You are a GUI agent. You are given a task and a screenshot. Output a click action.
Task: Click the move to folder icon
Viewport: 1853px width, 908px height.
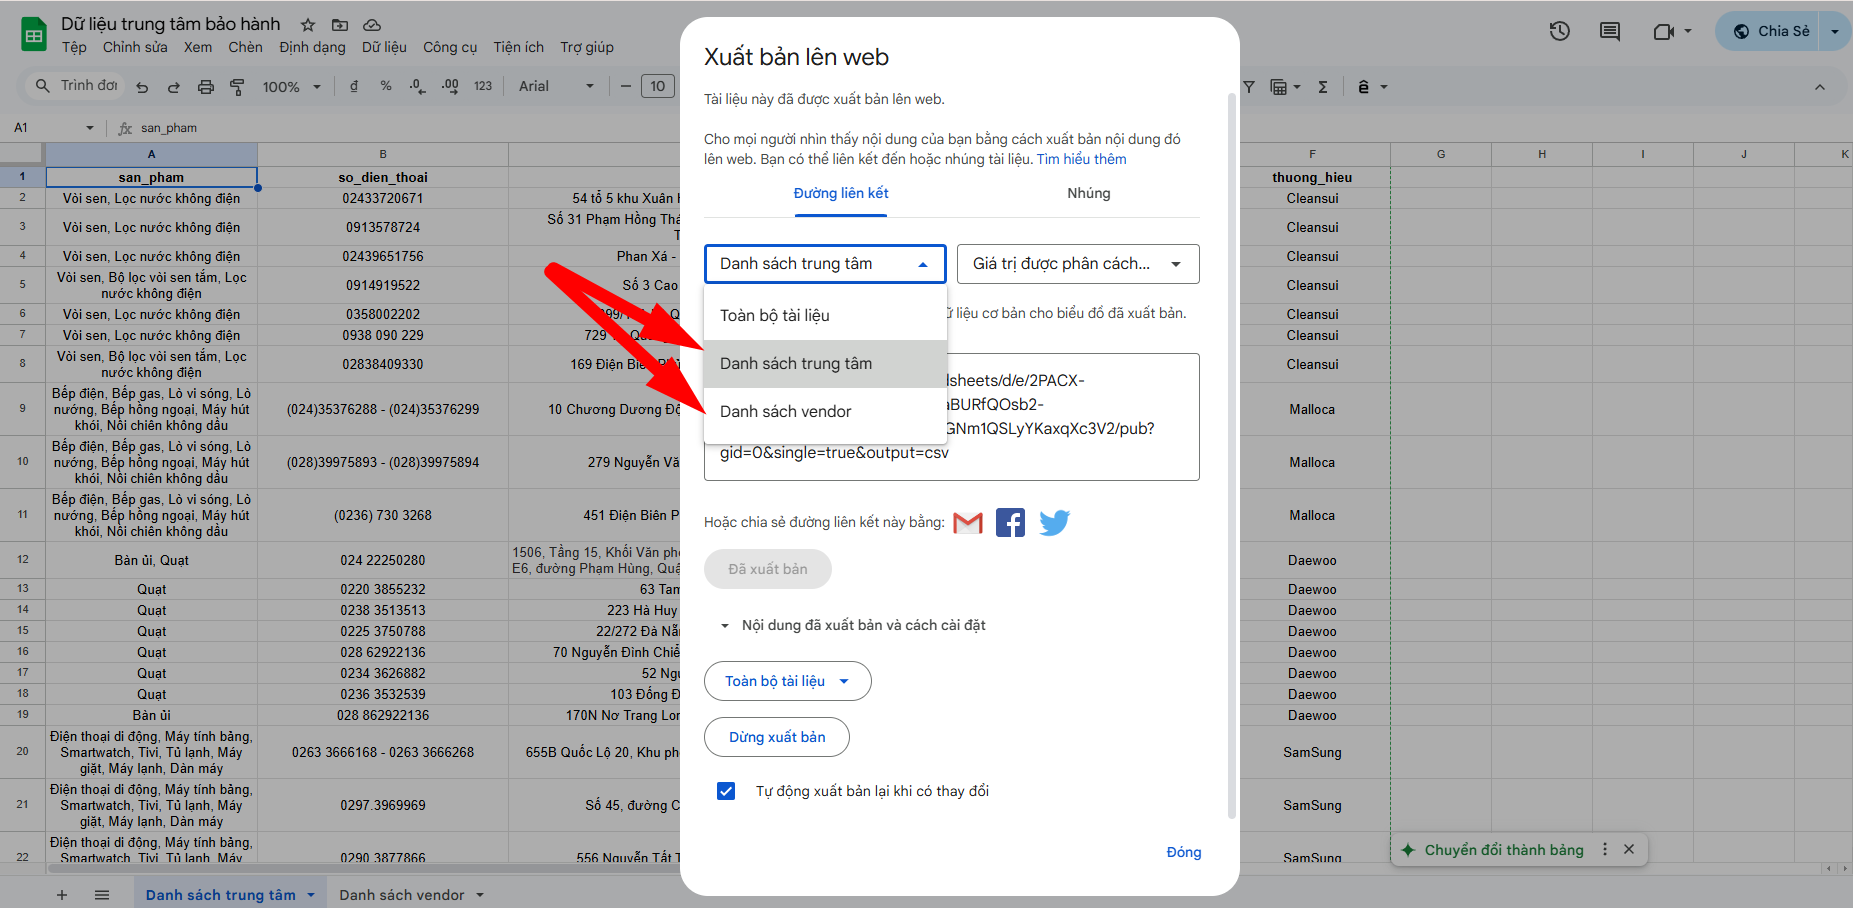pyautogui.click(x=340, y=25)
